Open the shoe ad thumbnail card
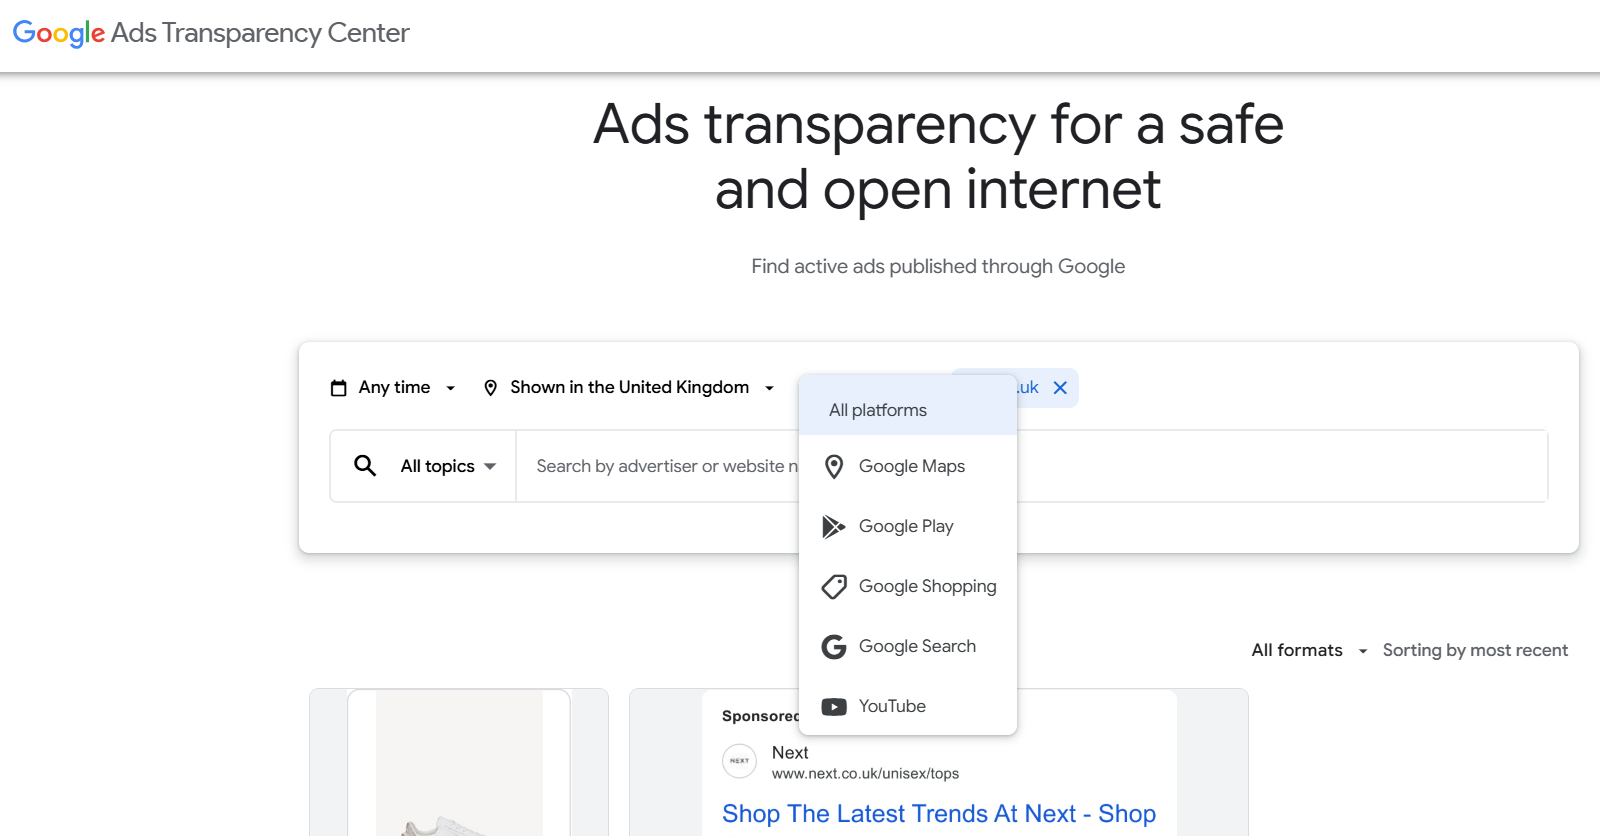Image resolution: width=1600 pixels, height=836 pixels. (x=459, y=762)
